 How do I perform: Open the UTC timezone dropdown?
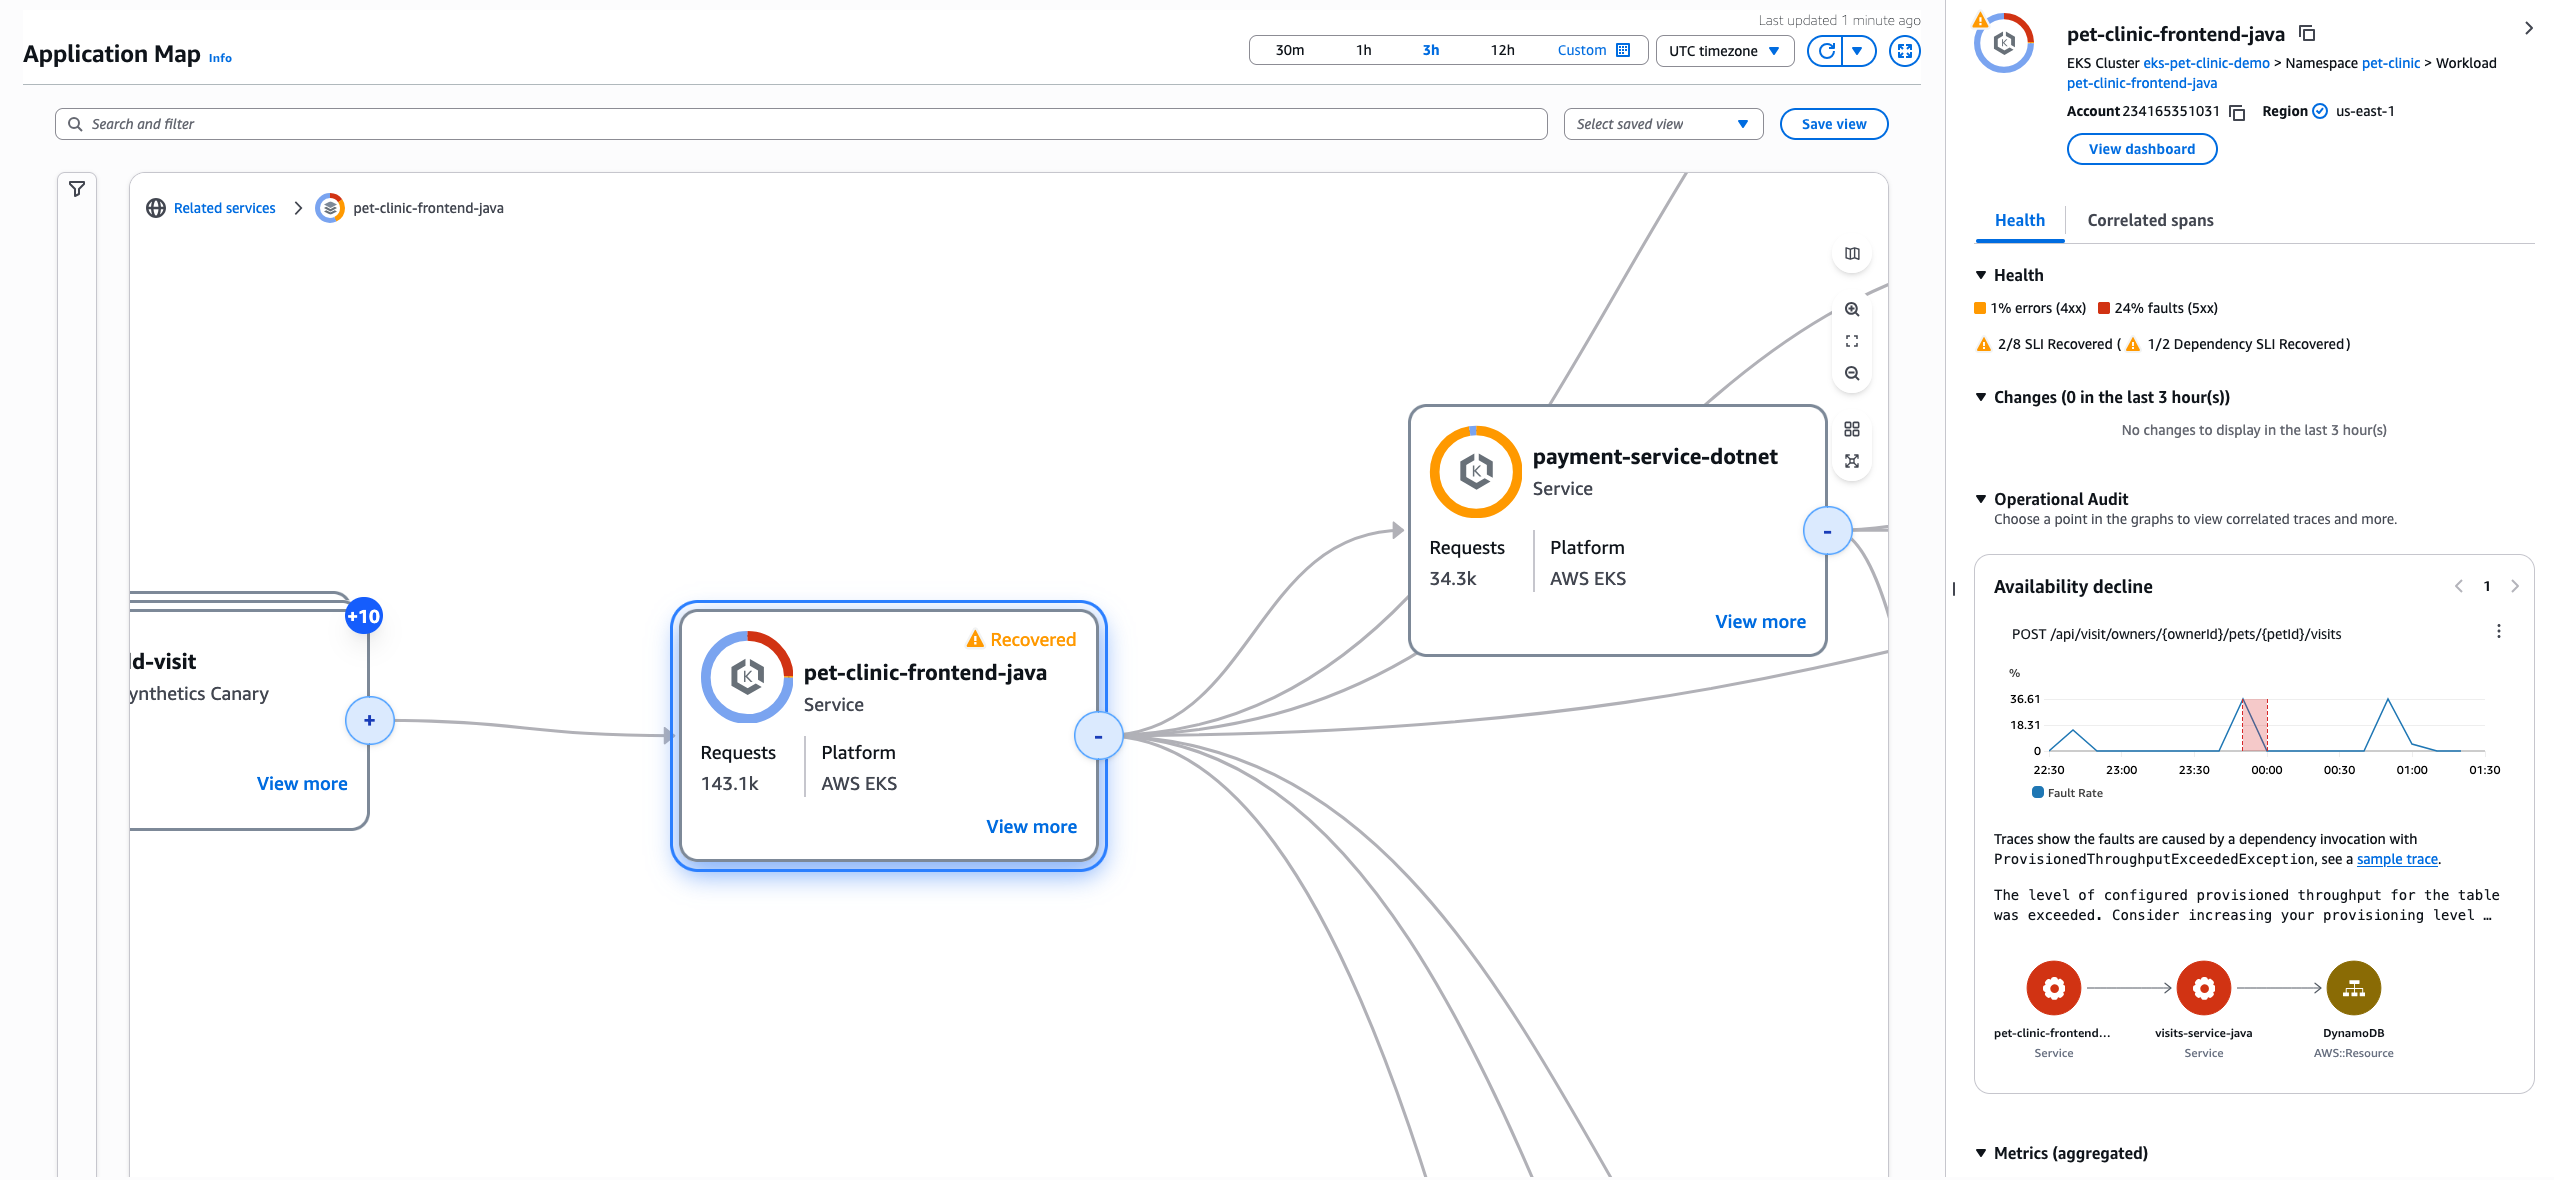point(1724,50)
